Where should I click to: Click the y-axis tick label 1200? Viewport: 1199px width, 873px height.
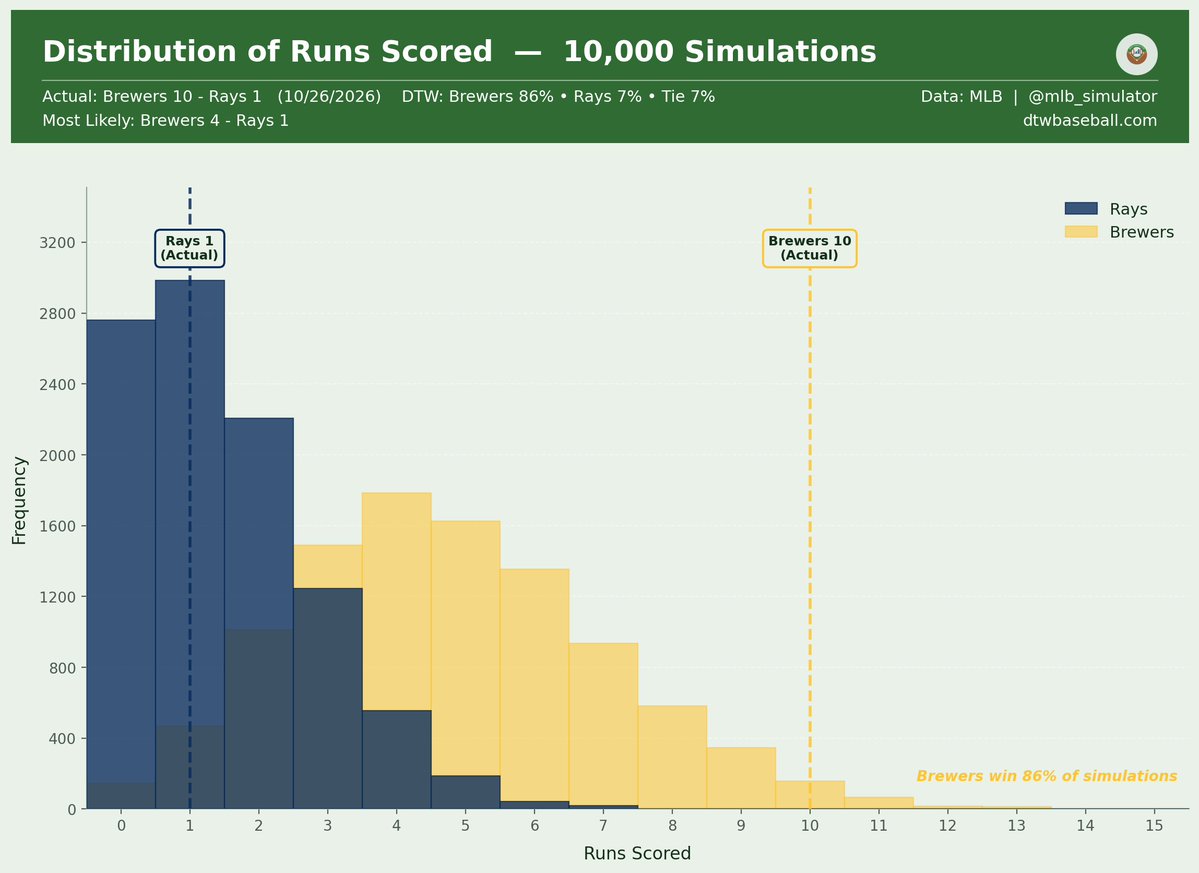[x=57, y=597]
